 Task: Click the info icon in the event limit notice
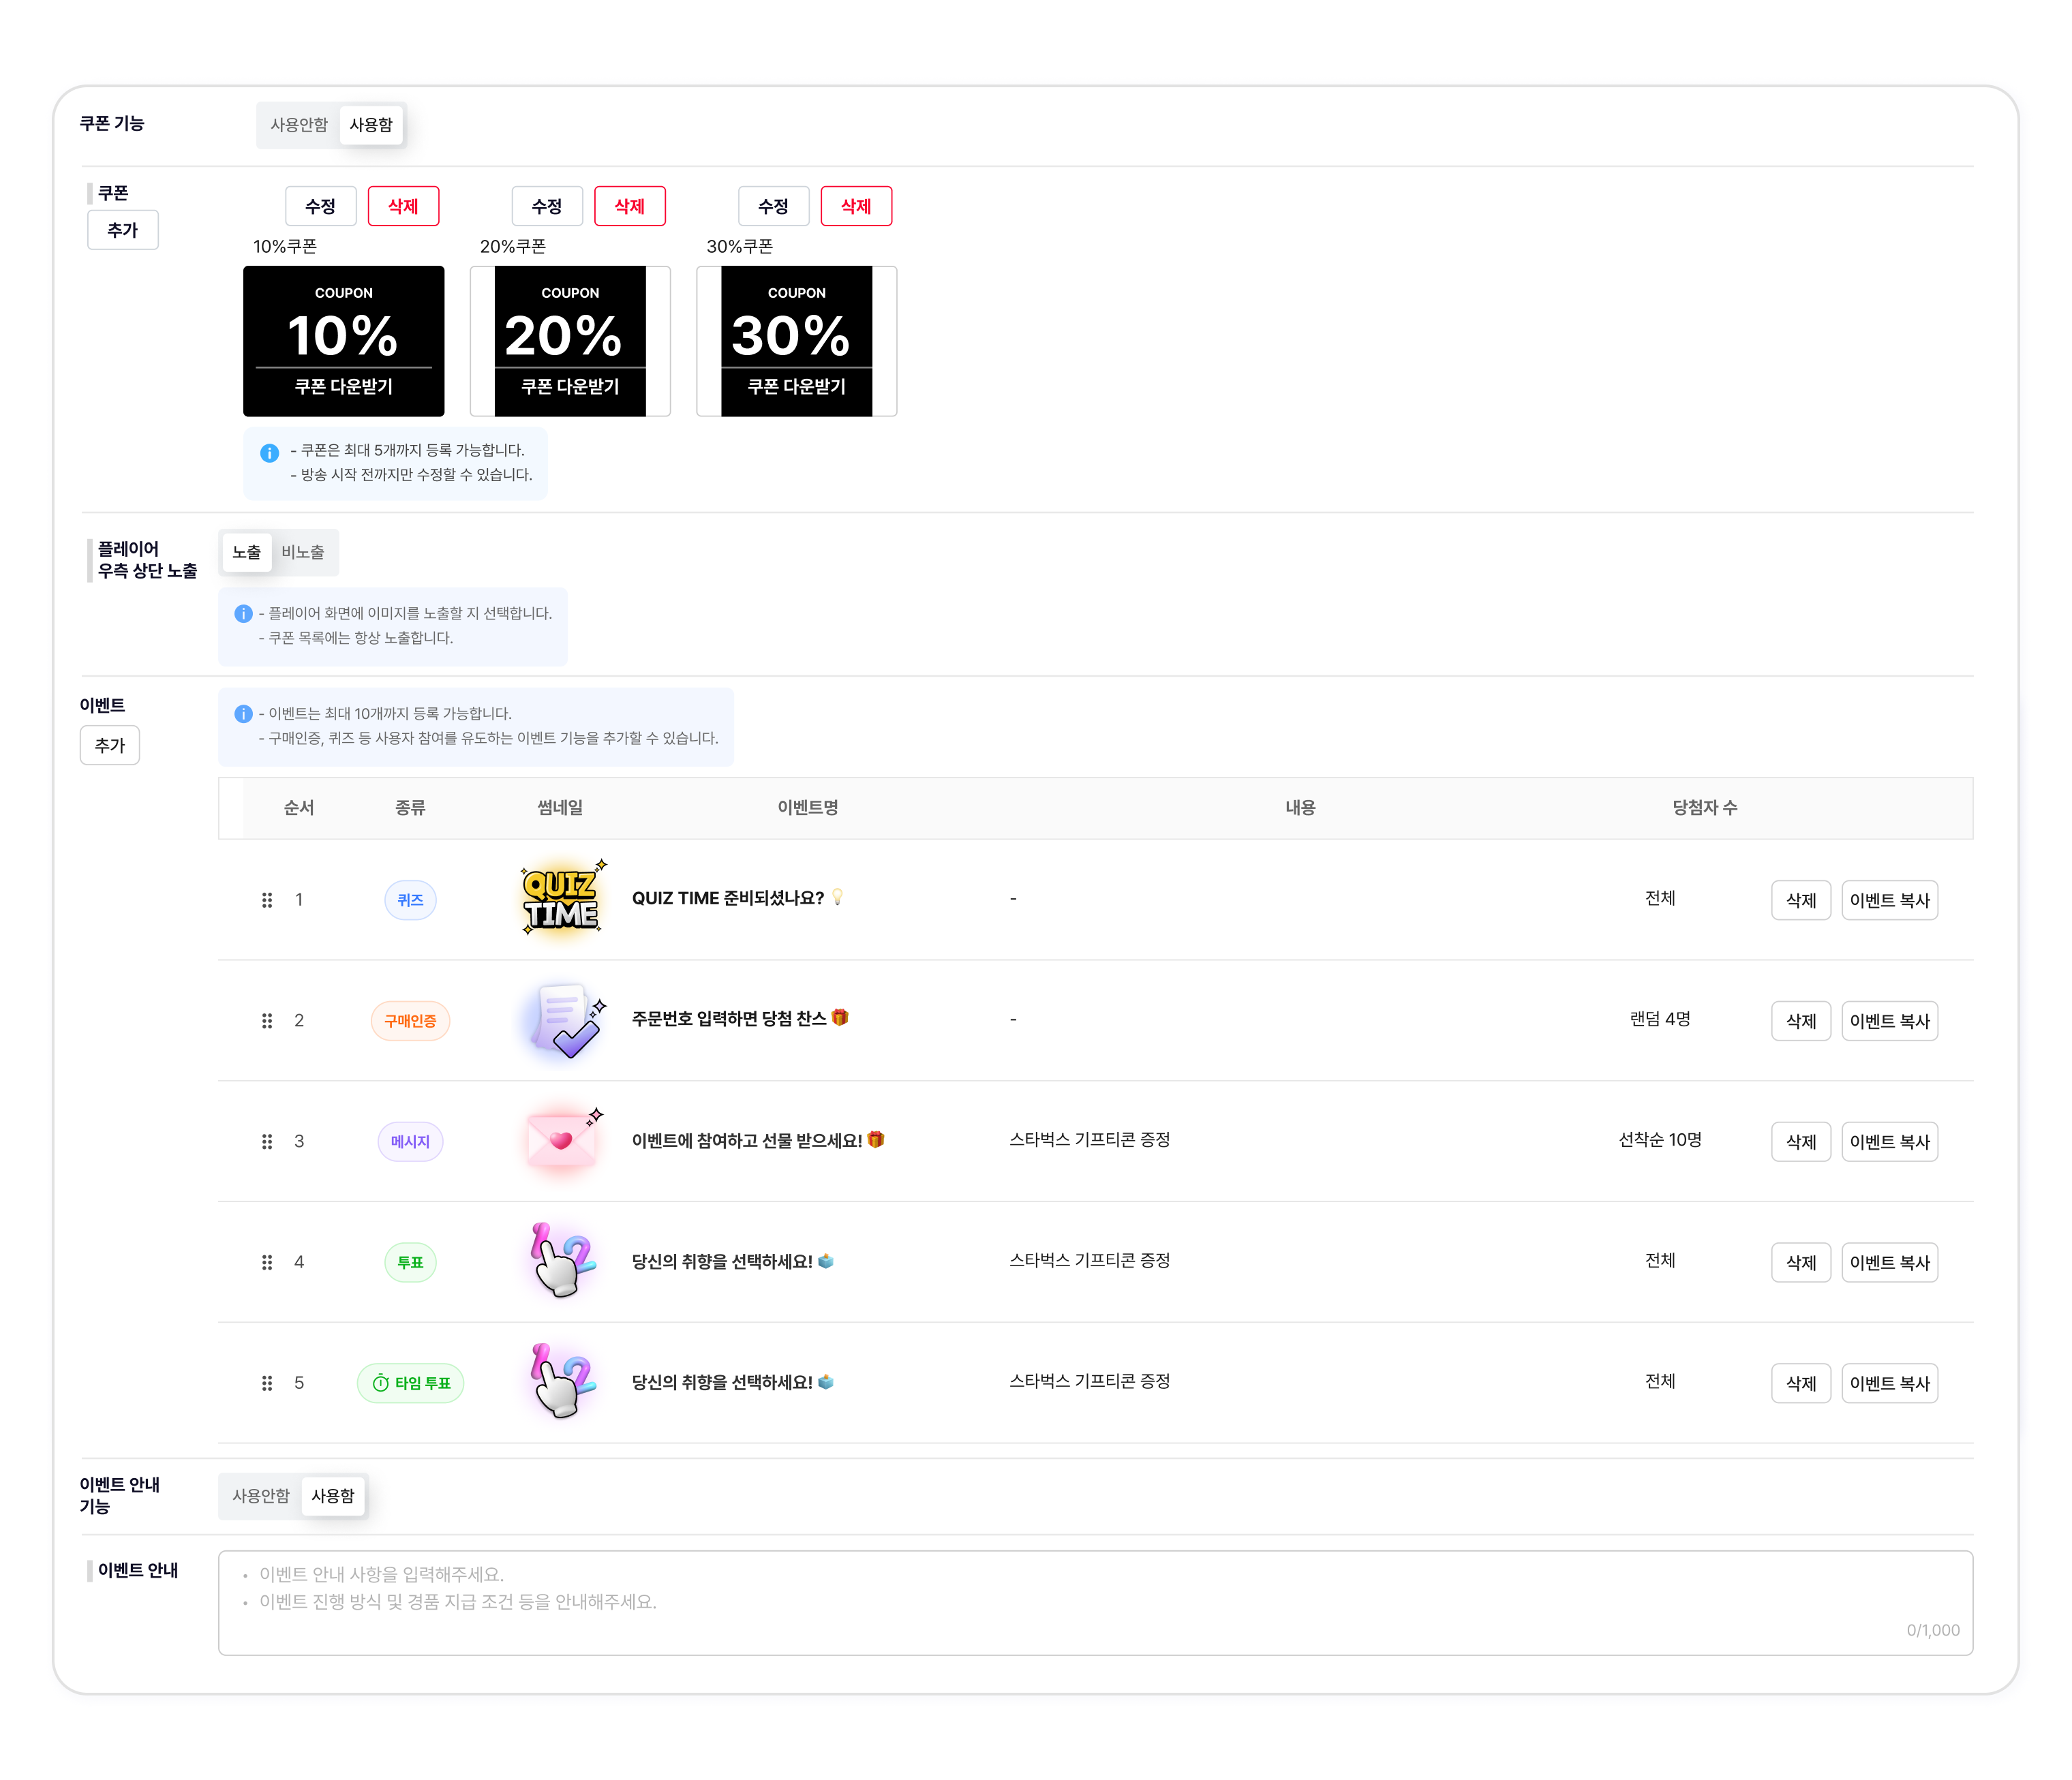point(243,714)
